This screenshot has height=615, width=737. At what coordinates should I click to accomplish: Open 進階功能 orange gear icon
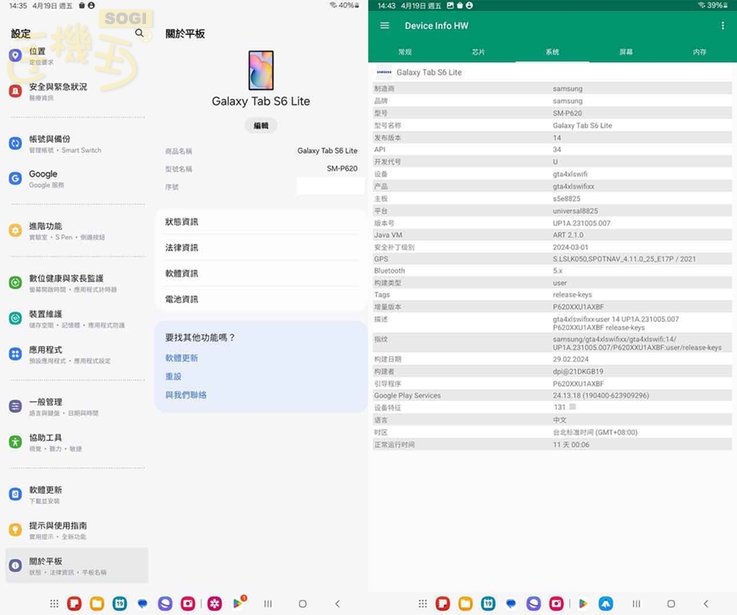pos(16,230)
